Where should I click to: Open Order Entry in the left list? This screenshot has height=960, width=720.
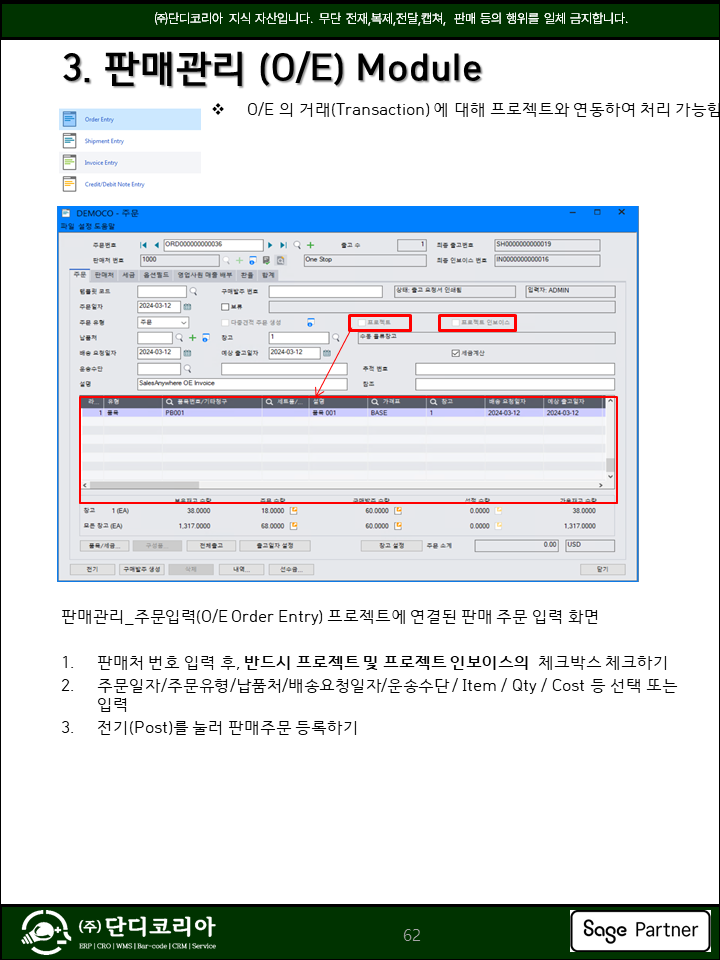(130, 119)
